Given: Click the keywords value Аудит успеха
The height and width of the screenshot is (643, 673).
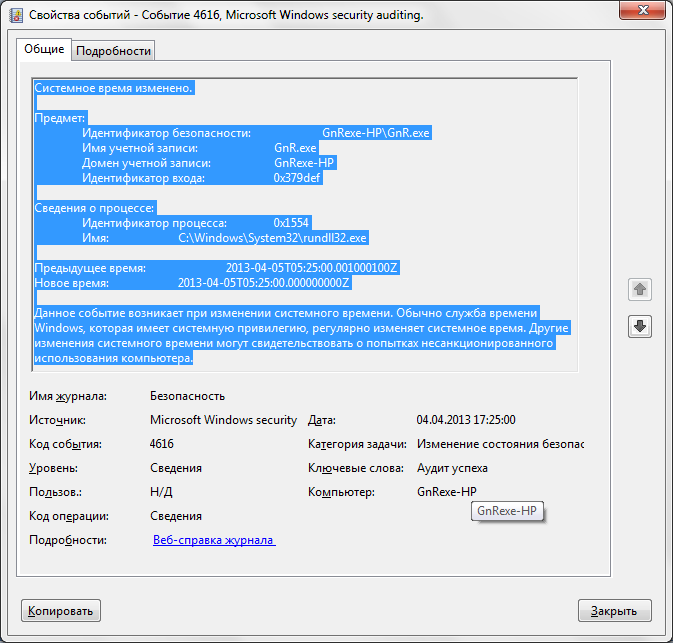Looking at the screenshot, I should 452,468.
